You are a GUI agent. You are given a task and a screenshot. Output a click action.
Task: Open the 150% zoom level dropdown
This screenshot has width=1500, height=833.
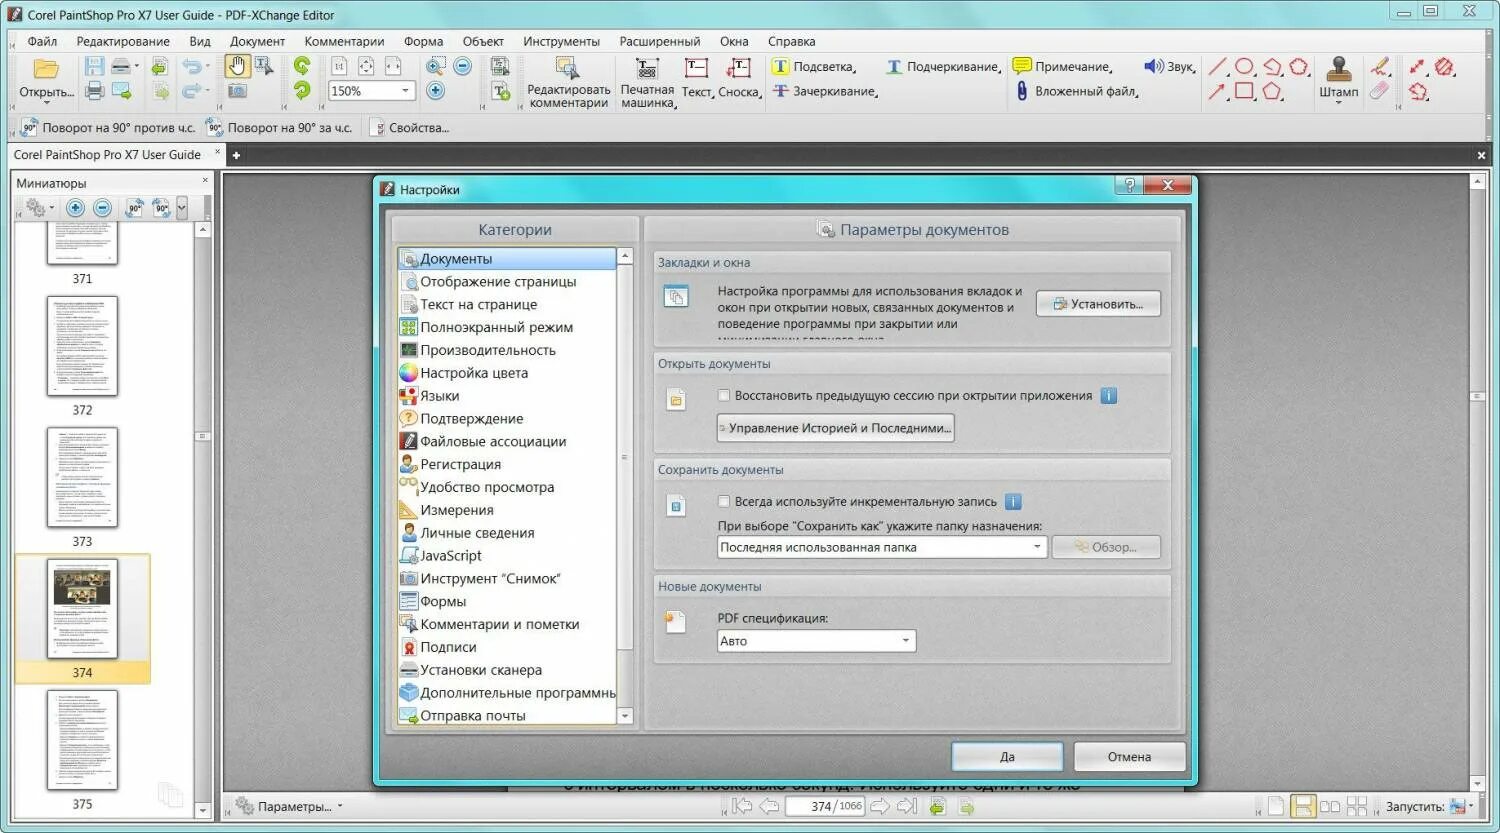(404, 90)
